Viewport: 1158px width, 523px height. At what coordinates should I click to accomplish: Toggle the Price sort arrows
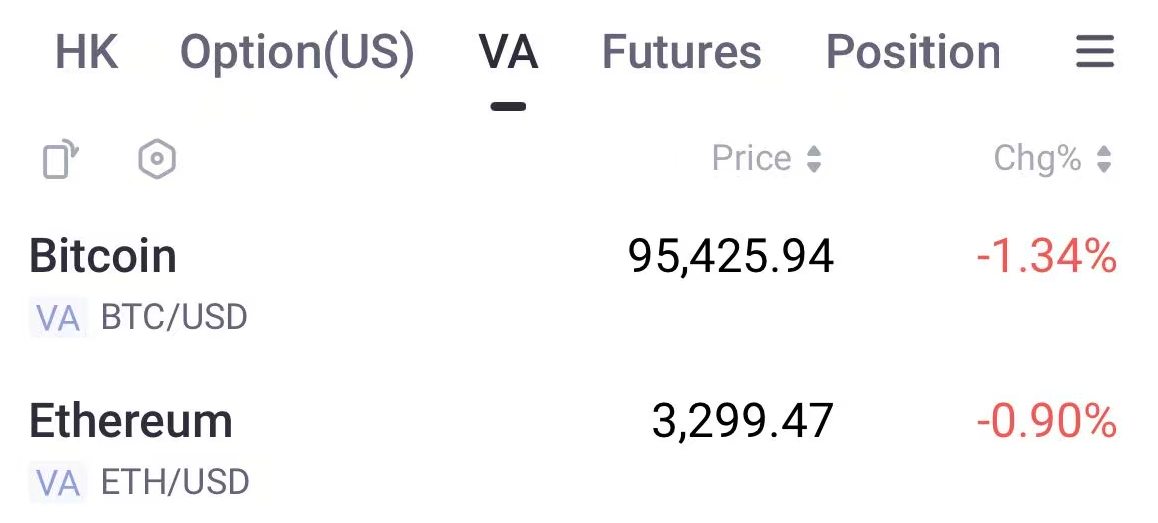click(814, 159)
